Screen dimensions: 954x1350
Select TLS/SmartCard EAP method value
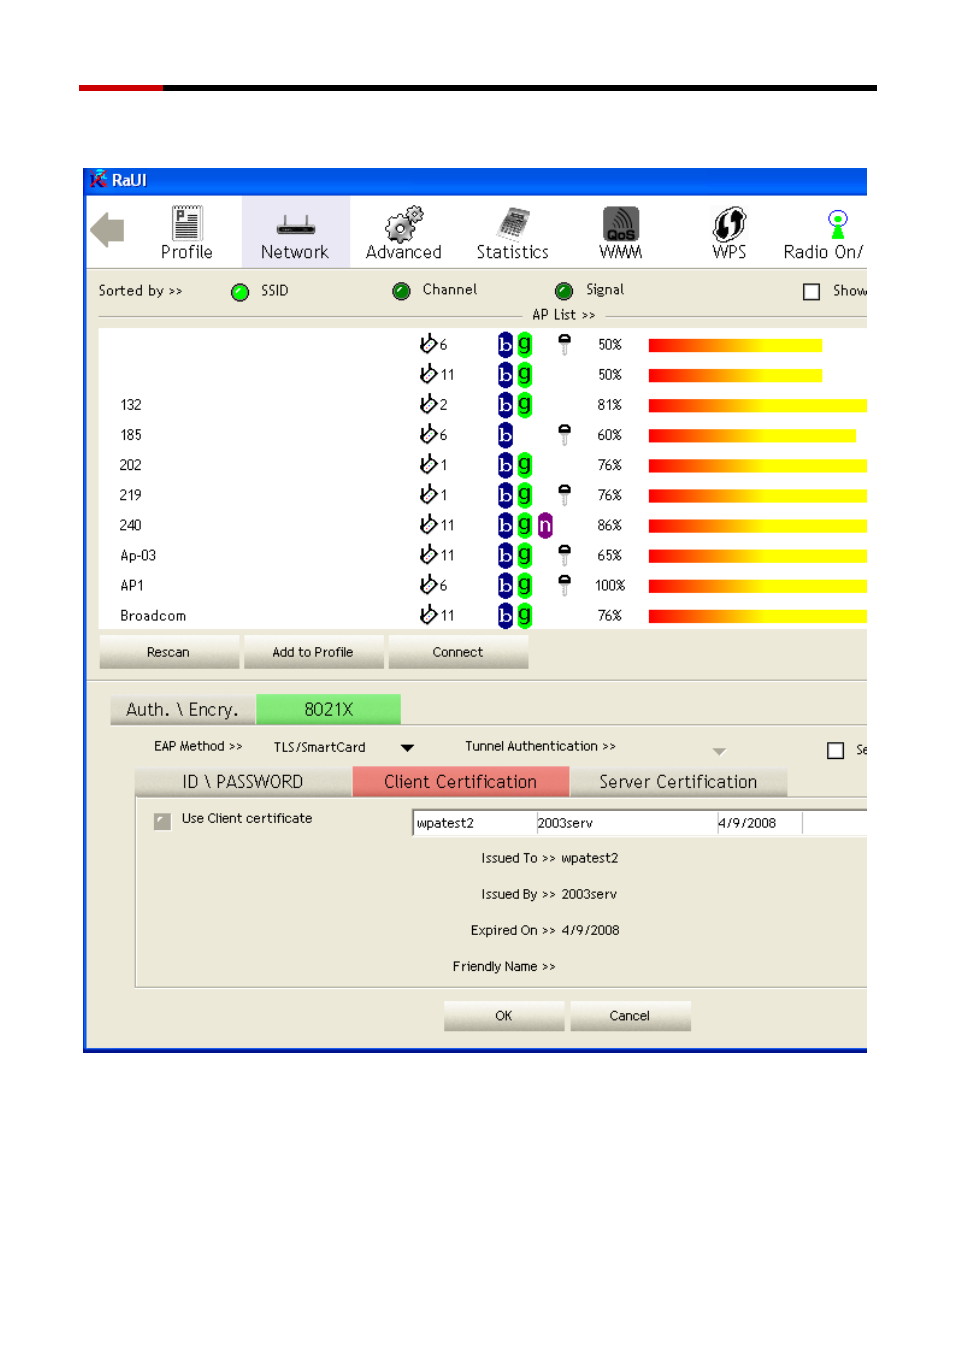tap(320, 747)
